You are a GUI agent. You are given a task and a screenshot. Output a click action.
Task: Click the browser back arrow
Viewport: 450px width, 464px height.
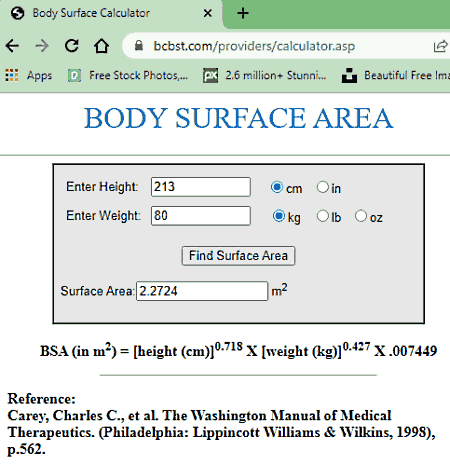[12, 46]
